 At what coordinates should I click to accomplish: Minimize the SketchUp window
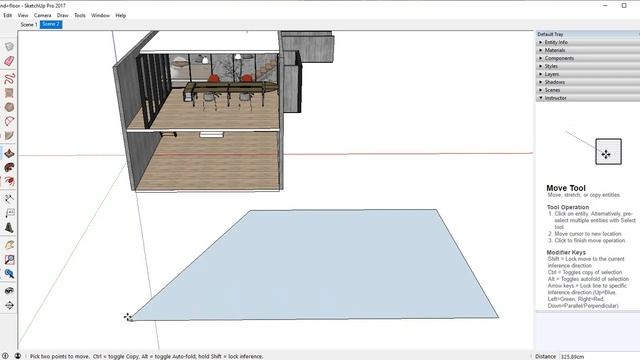(x=605, y=5)
